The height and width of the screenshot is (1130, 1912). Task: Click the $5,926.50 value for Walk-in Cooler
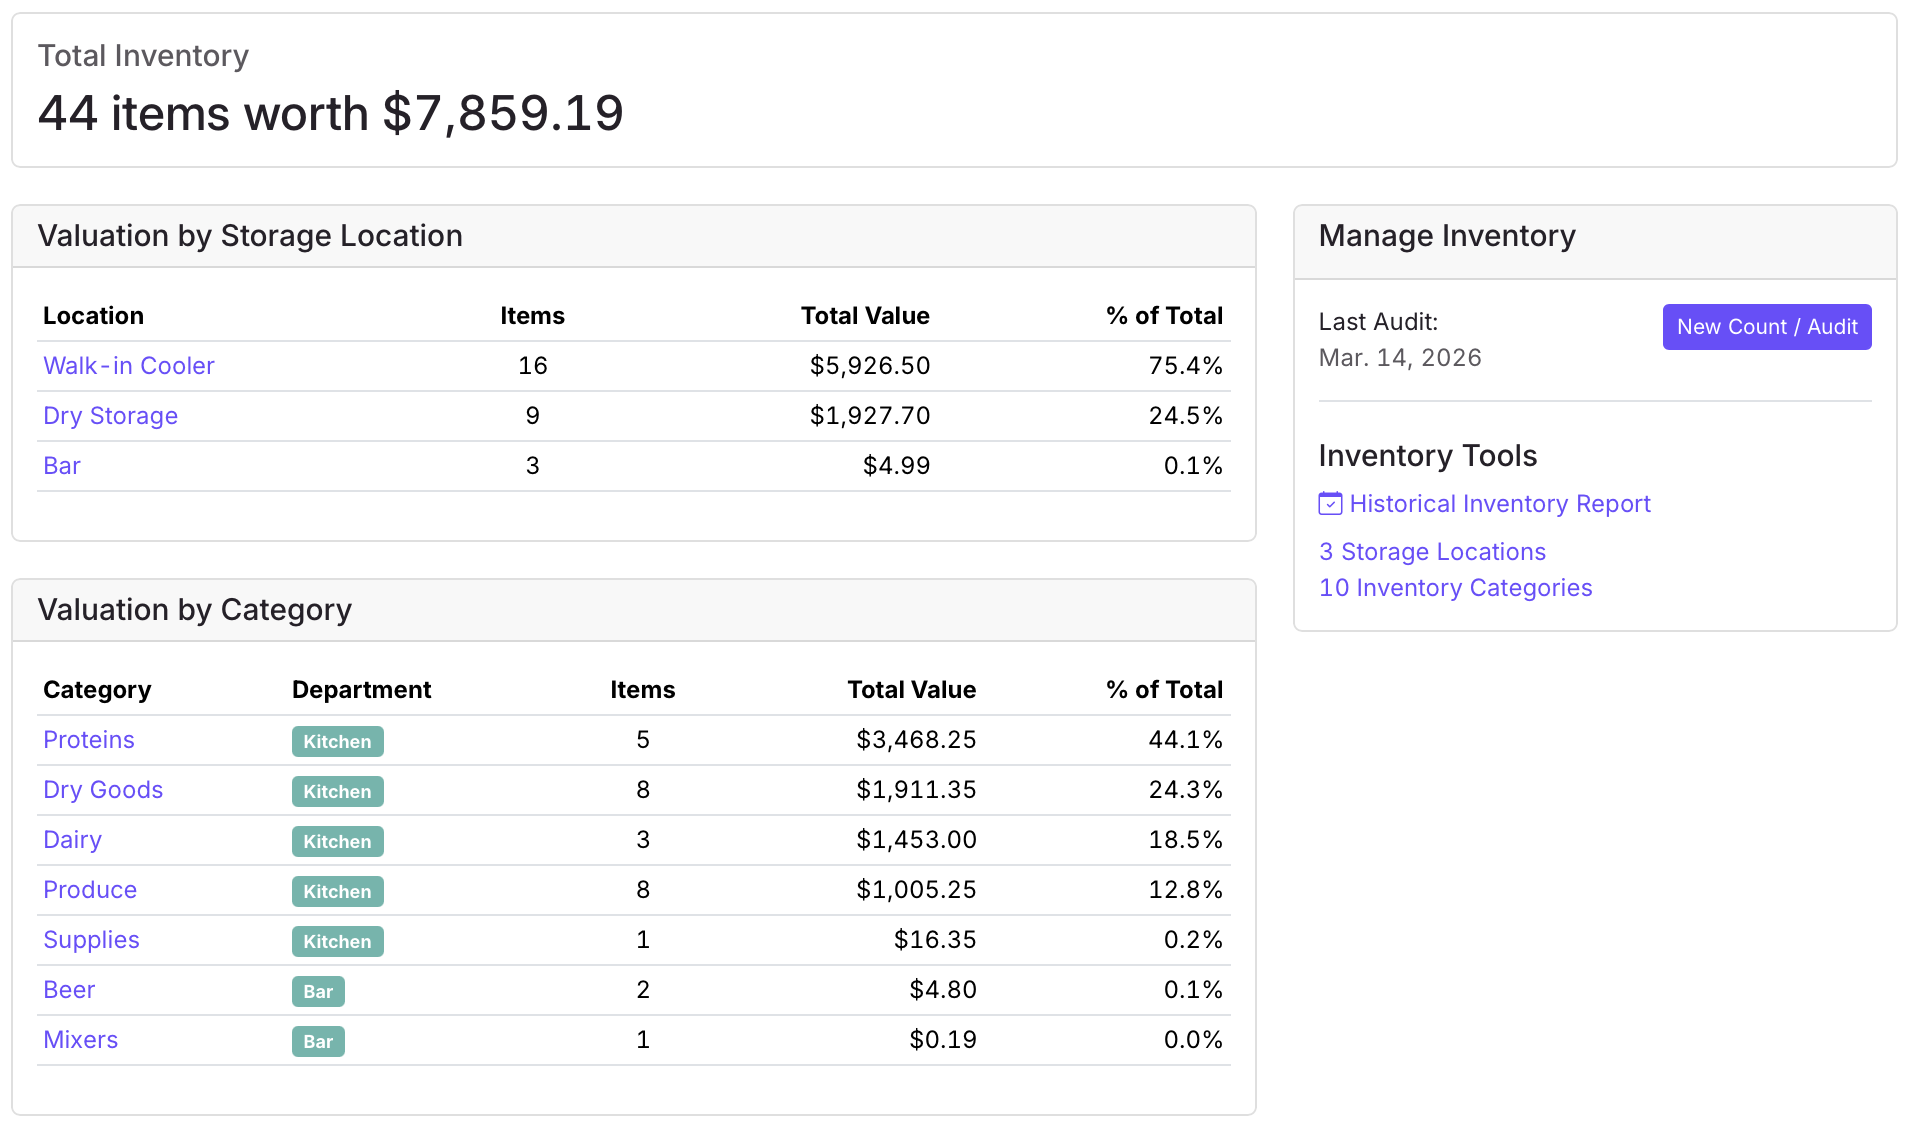point(870,366)
